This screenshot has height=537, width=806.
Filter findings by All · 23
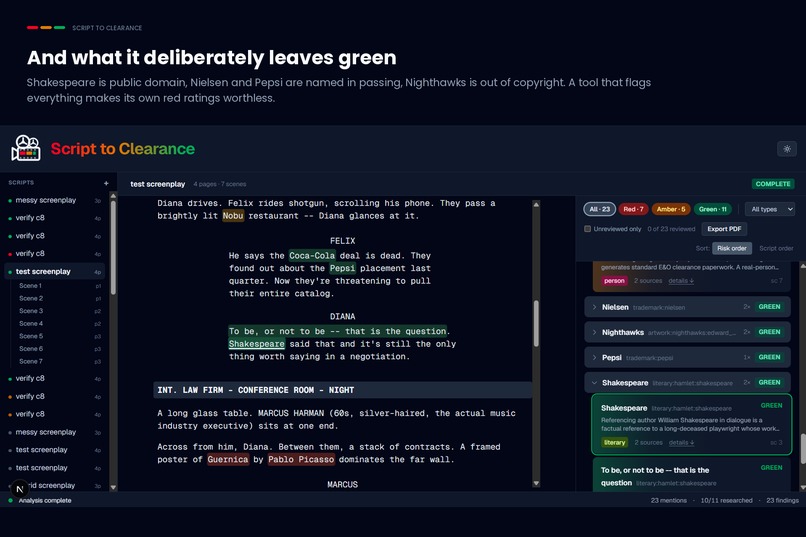(599, 209)
